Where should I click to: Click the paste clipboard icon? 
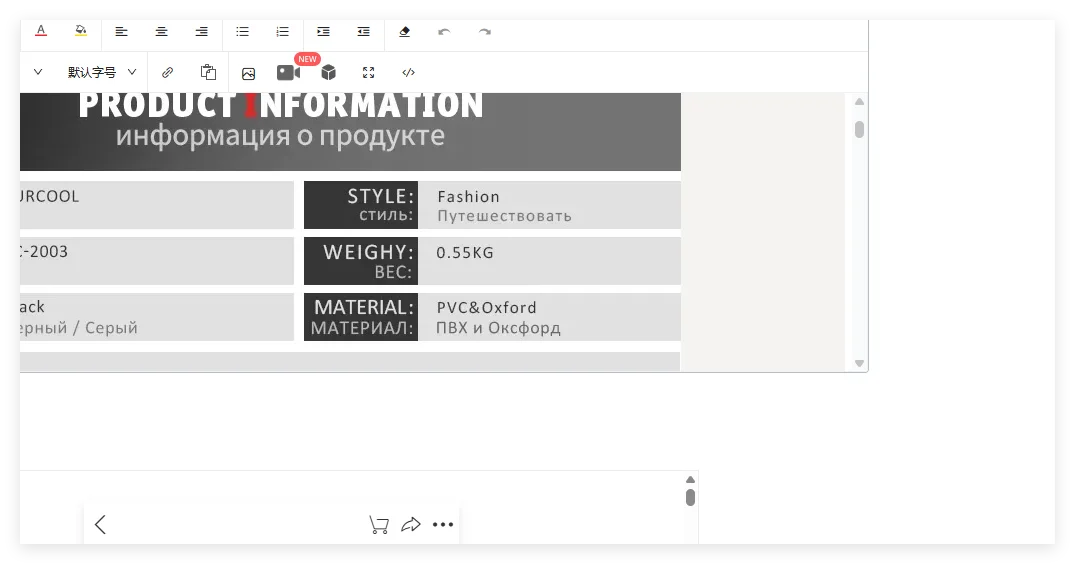tap(208, 72)
